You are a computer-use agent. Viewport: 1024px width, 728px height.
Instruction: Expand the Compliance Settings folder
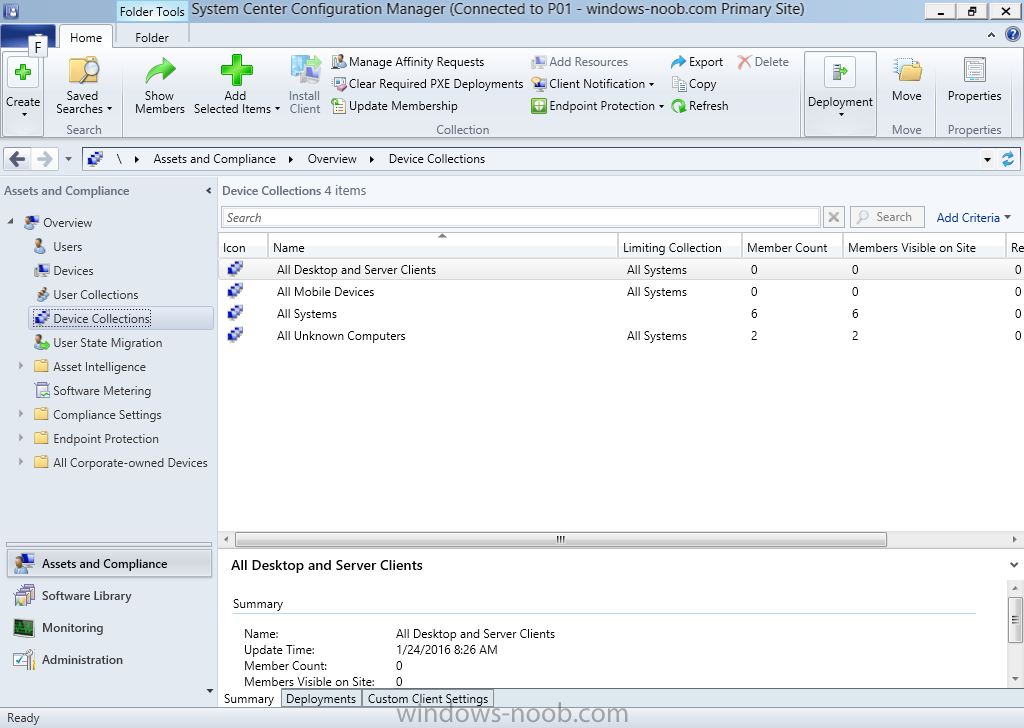click(x=21, y=414)
